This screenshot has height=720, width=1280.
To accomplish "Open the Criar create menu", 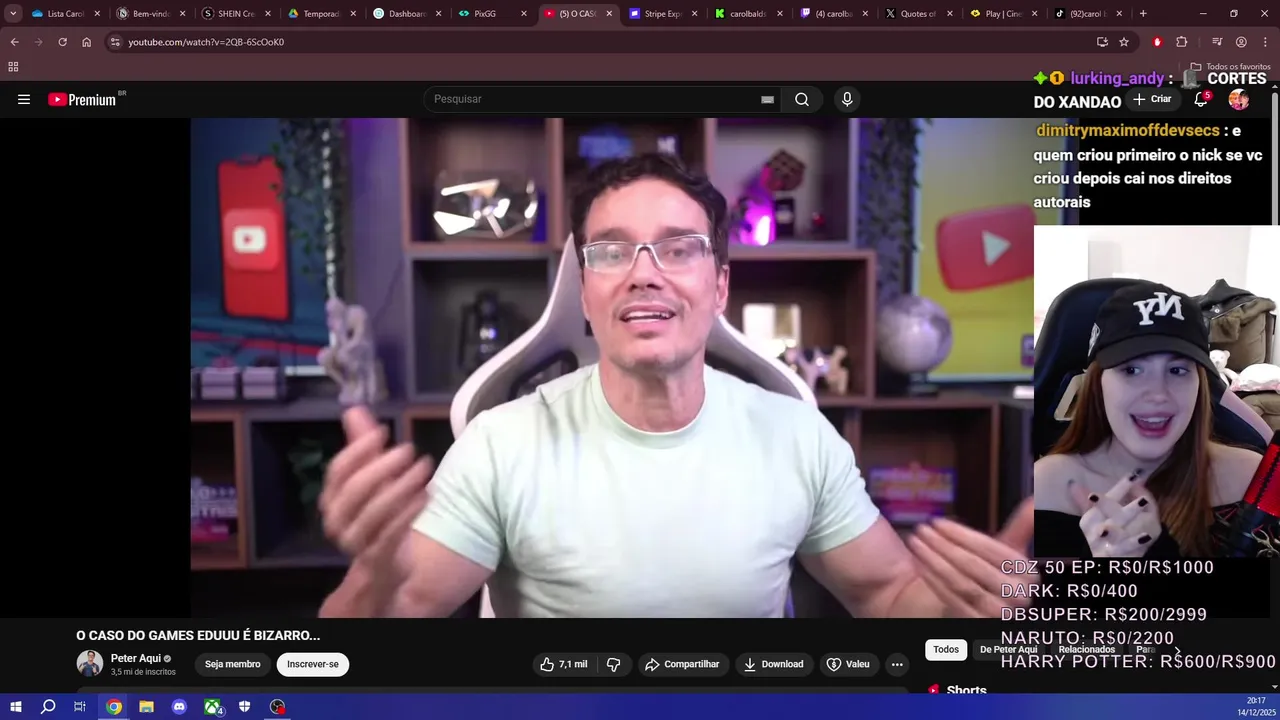I will point(1152,99).
